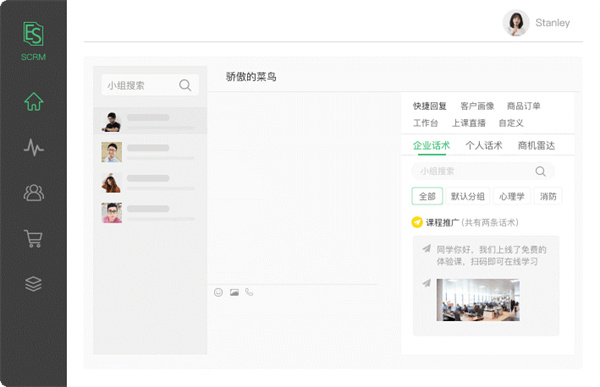
Task: Open the shopping cart icon in sidebar
Action: 33,238
